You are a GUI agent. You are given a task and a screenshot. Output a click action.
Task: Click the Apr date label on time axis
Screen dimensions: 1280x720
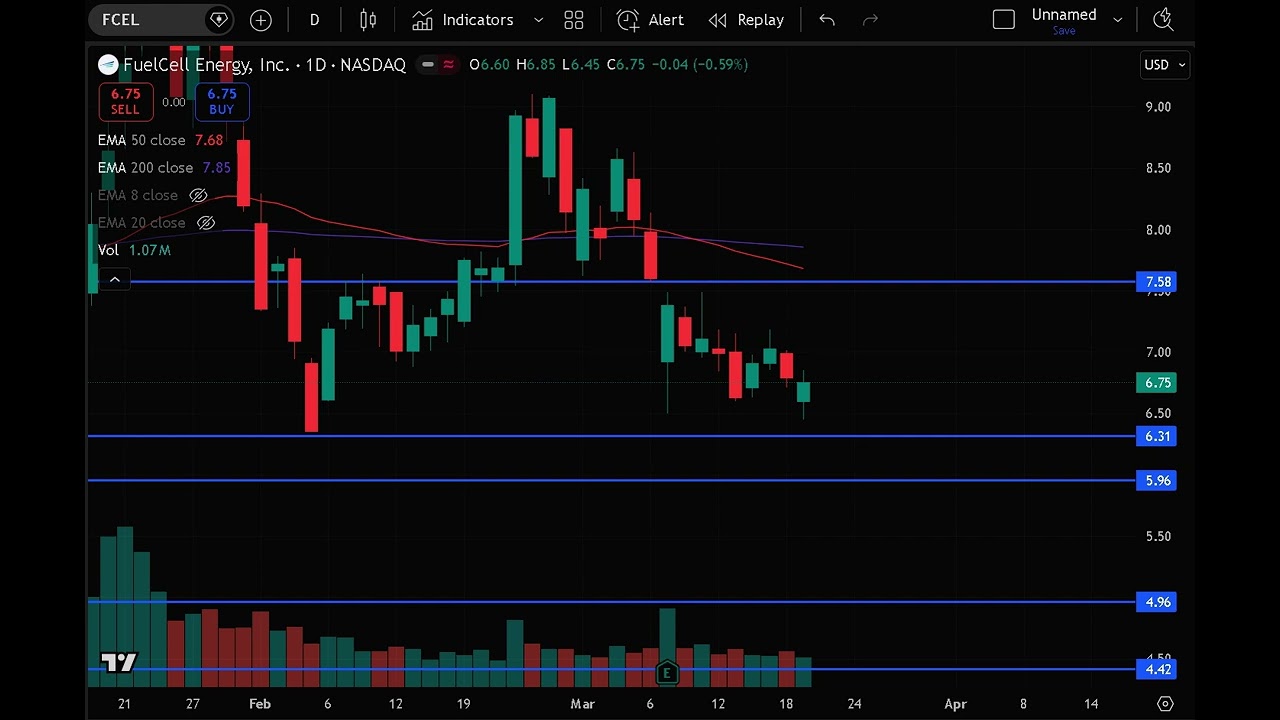click(x=955, y=704)
